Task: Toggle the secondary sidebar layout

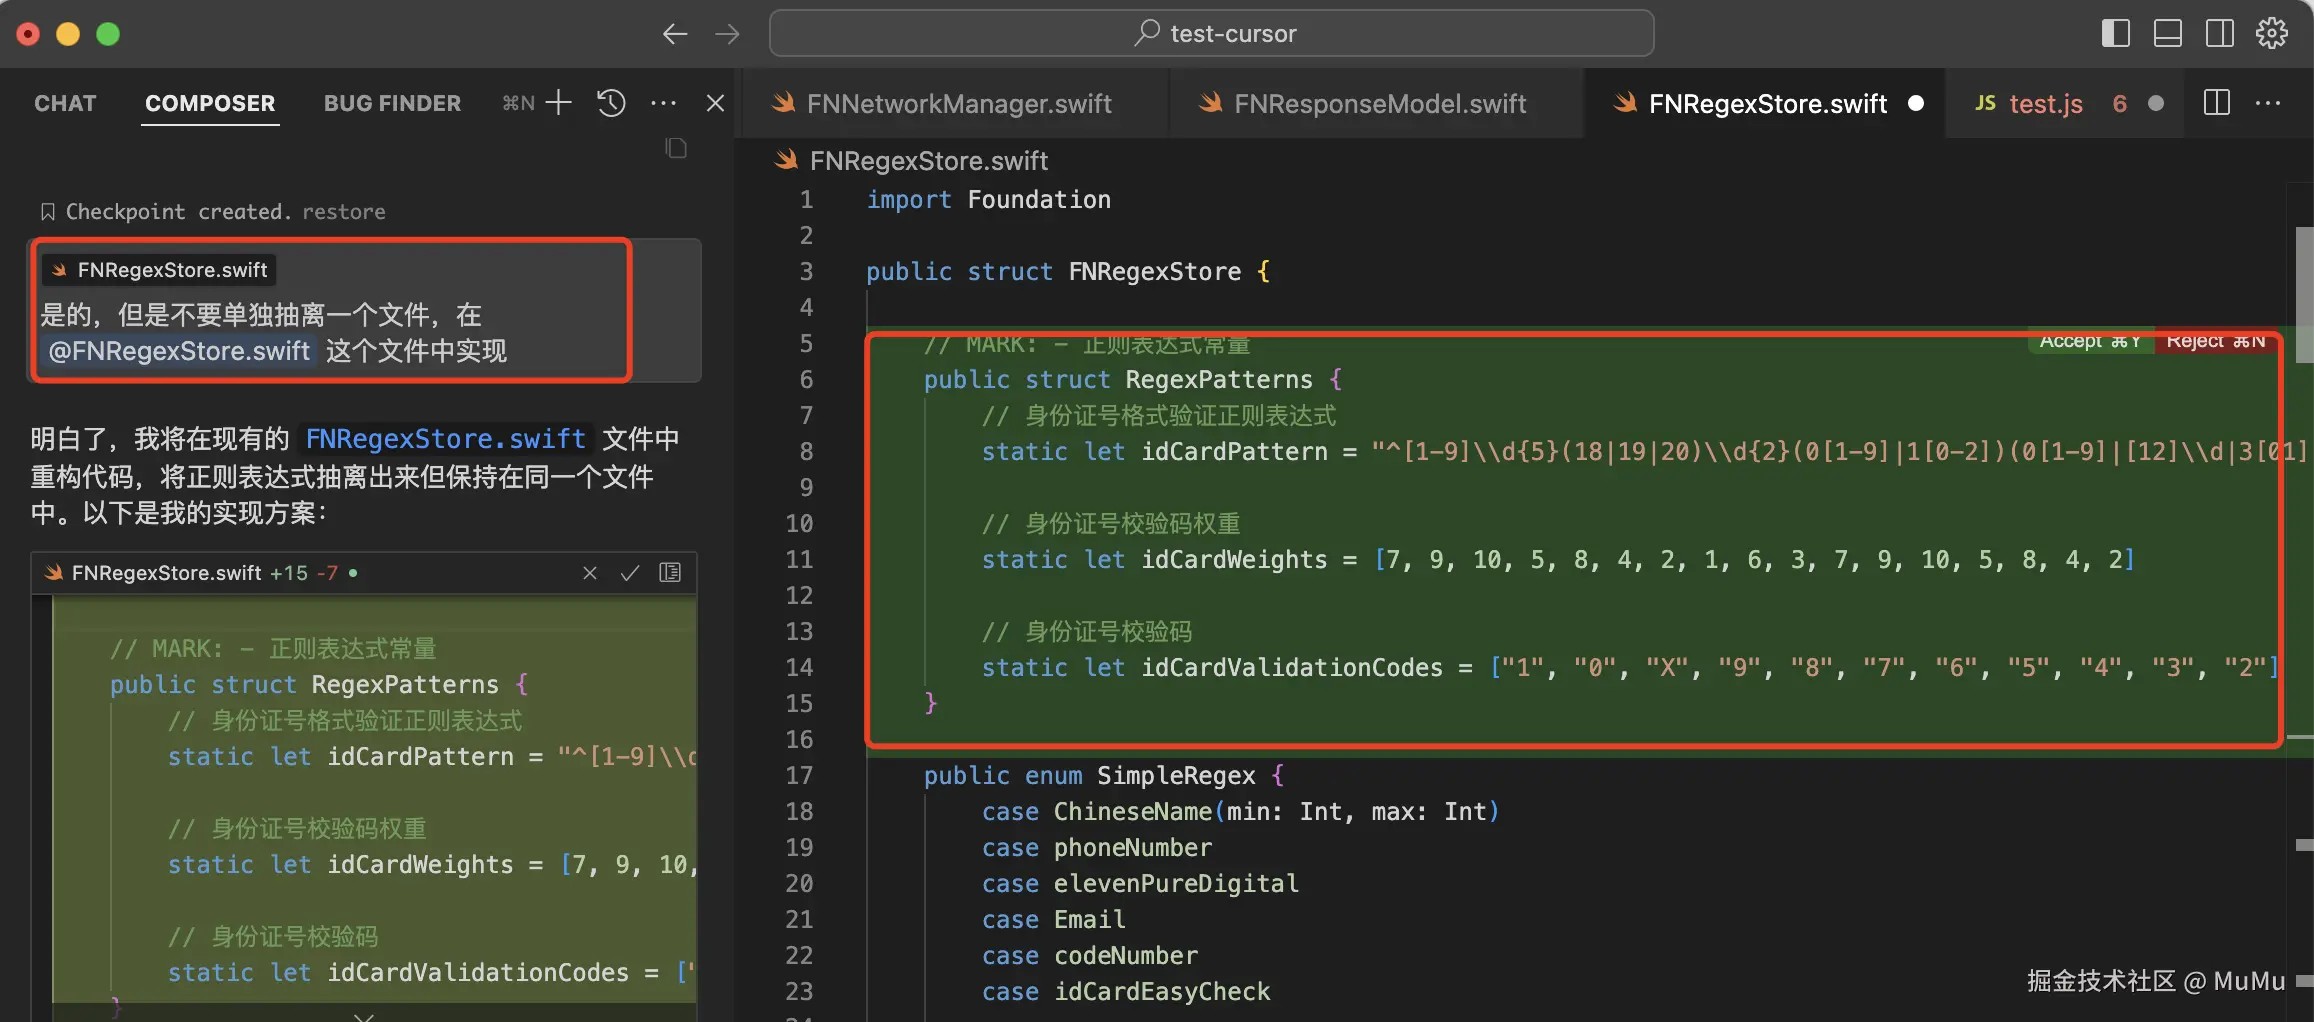Action: click(x=2219, y=33)
